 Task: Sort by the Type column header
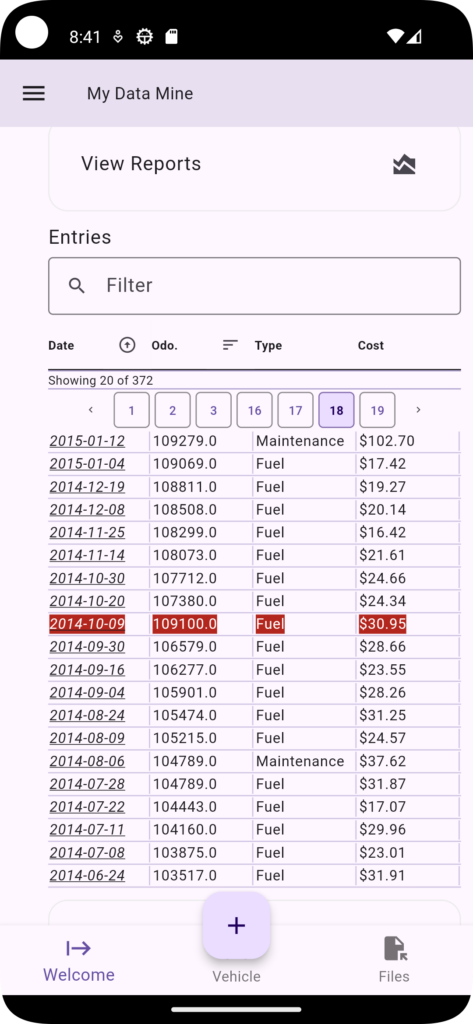(269, 345)
